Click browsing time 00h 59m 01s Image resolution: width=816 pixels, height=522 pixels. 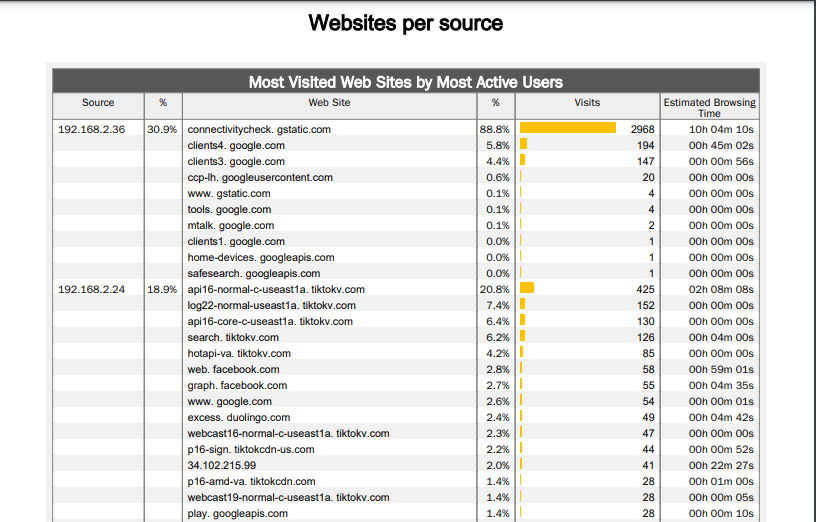[721, 370]
